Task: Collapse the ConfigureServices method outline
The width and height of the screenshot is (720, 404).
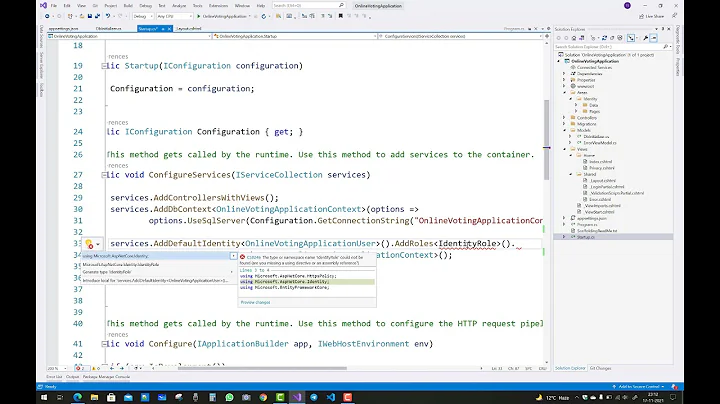Action: pyautogui.click(x=104, y=175)
